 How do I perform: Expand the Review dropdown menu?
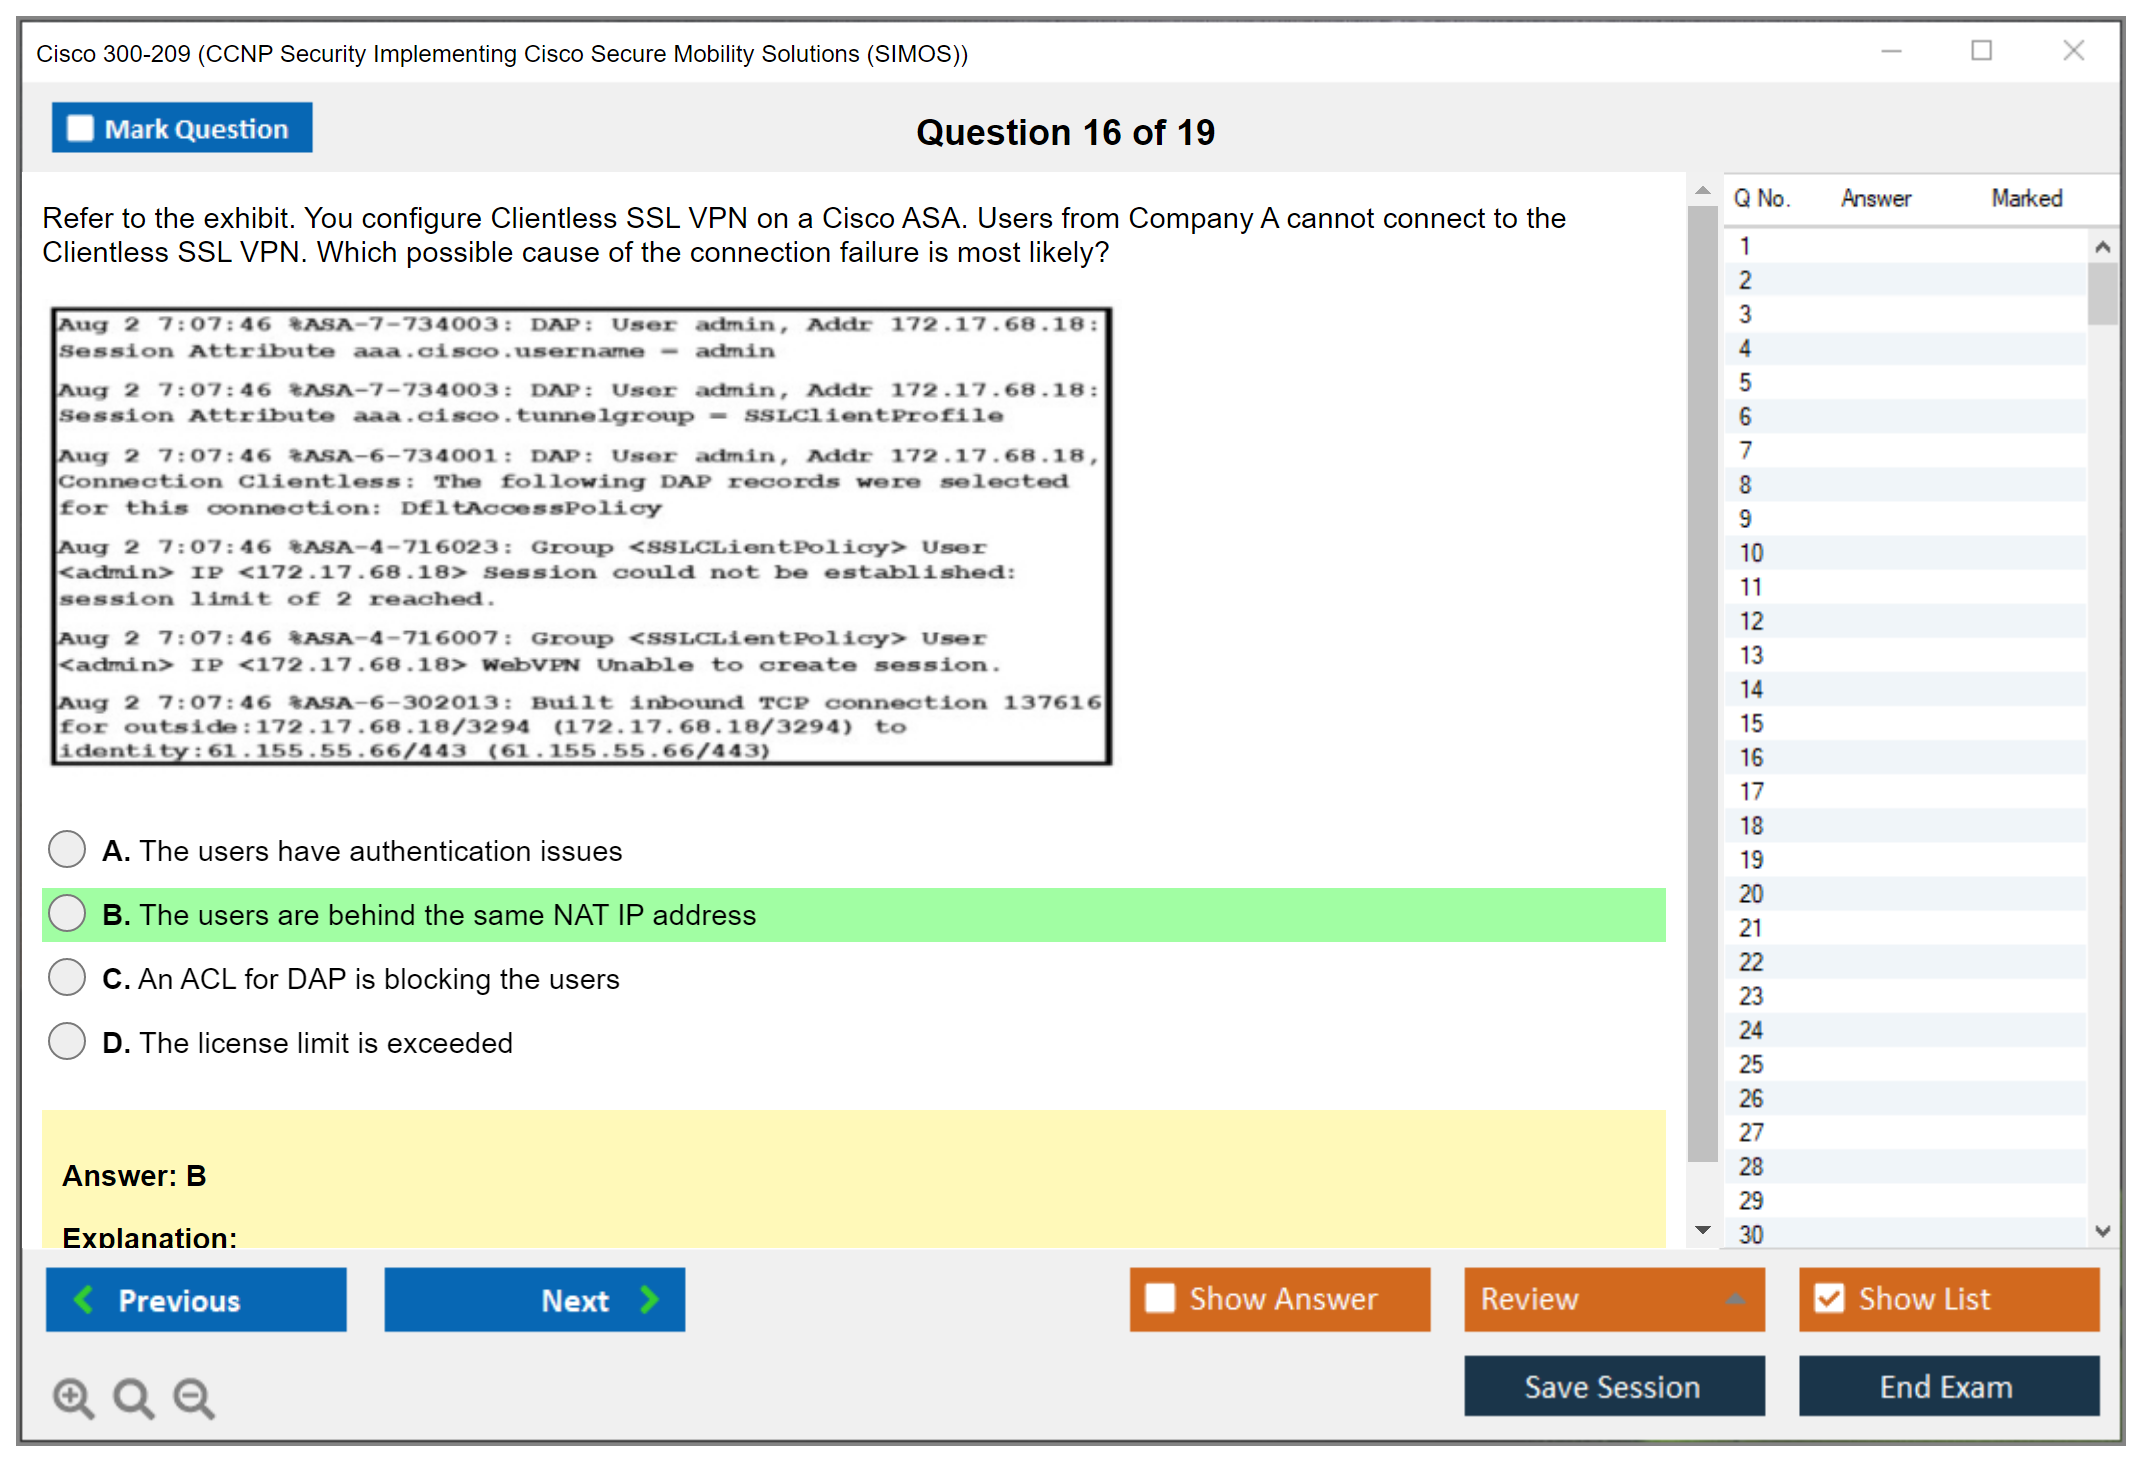click(x=1735, y=1299)
